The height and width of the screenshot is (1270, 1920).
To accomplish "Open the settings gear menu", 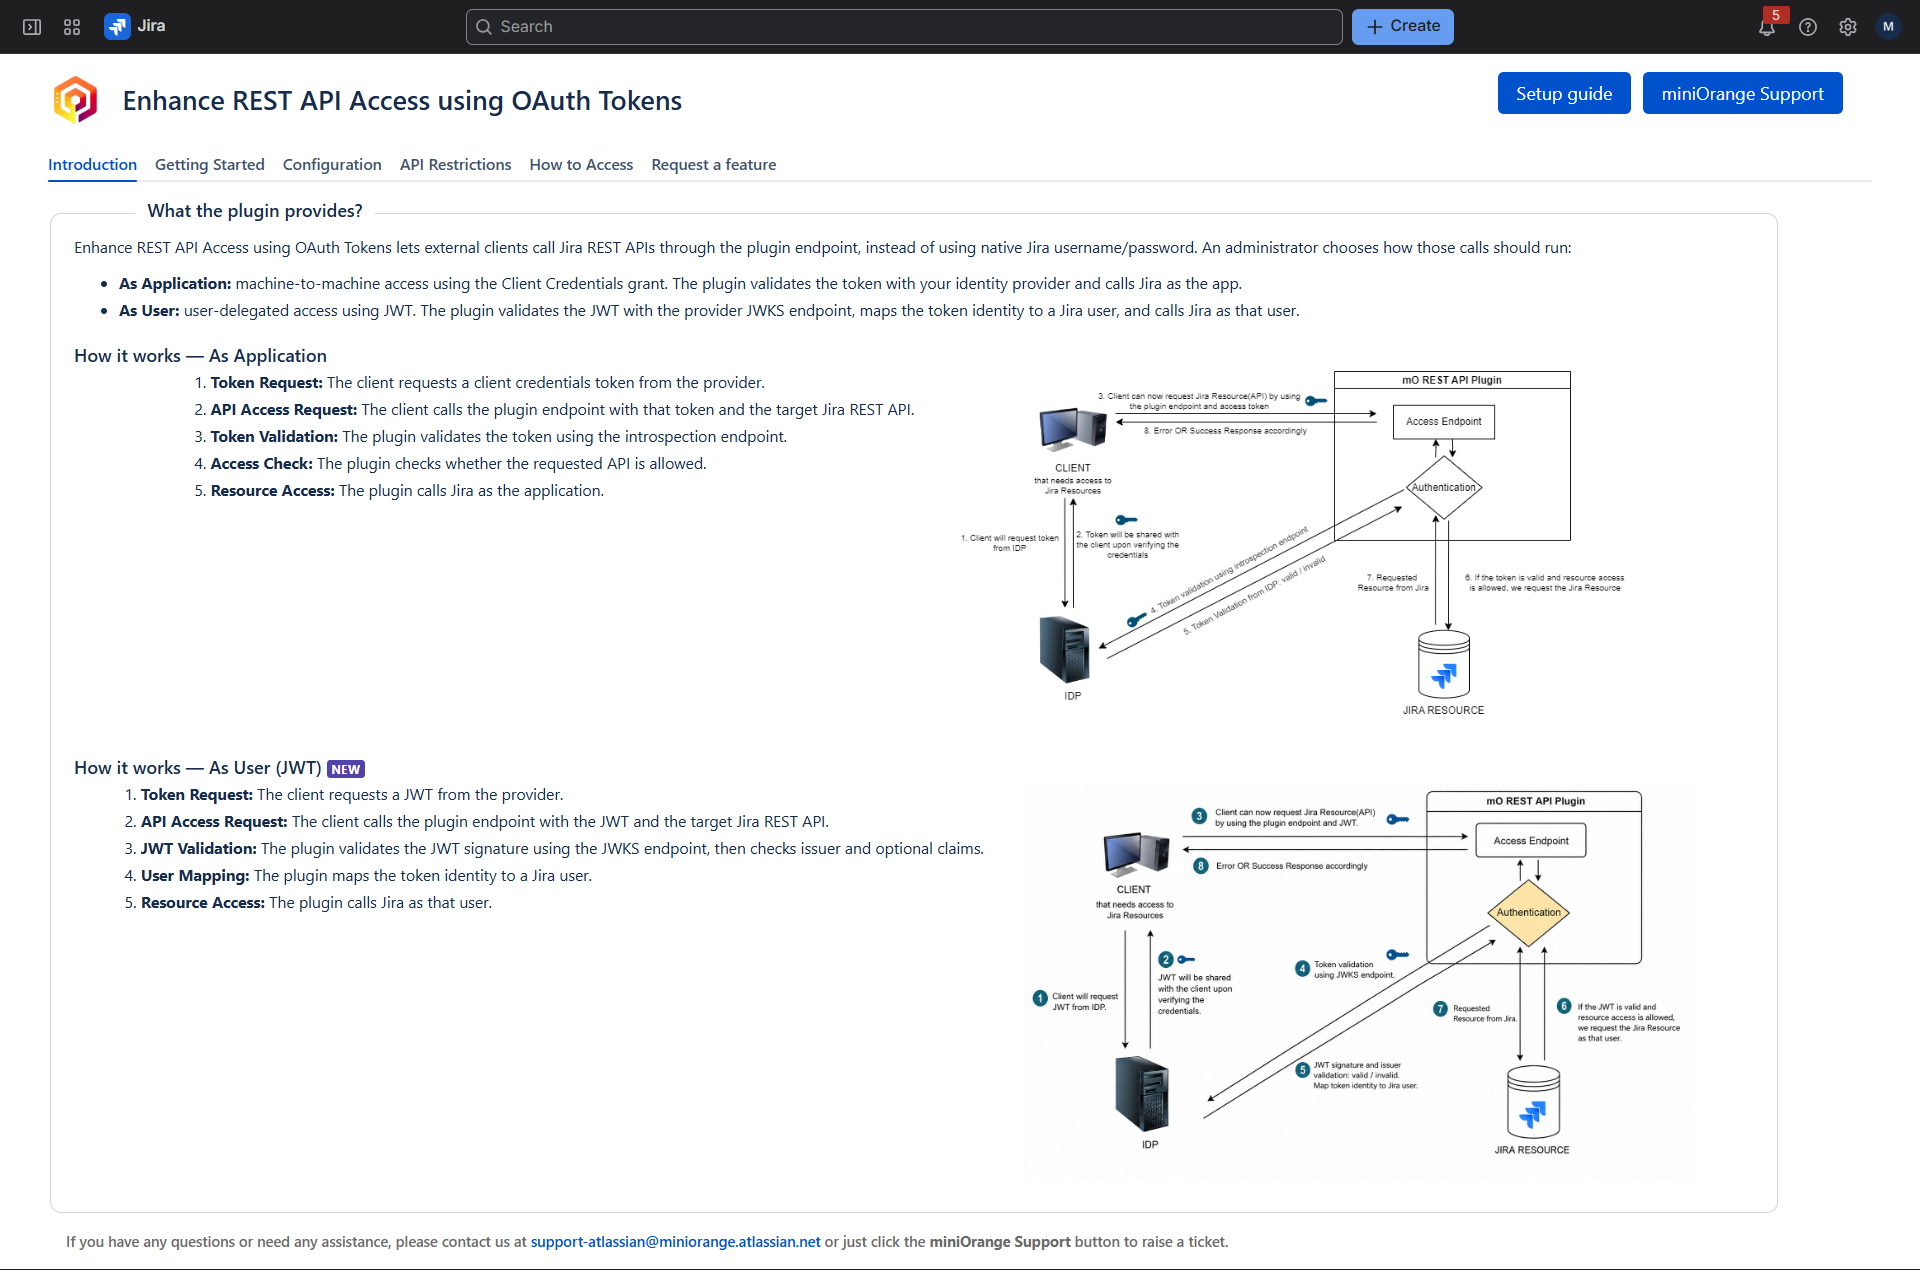I will pyautogui.click(x=1848, y=27).
